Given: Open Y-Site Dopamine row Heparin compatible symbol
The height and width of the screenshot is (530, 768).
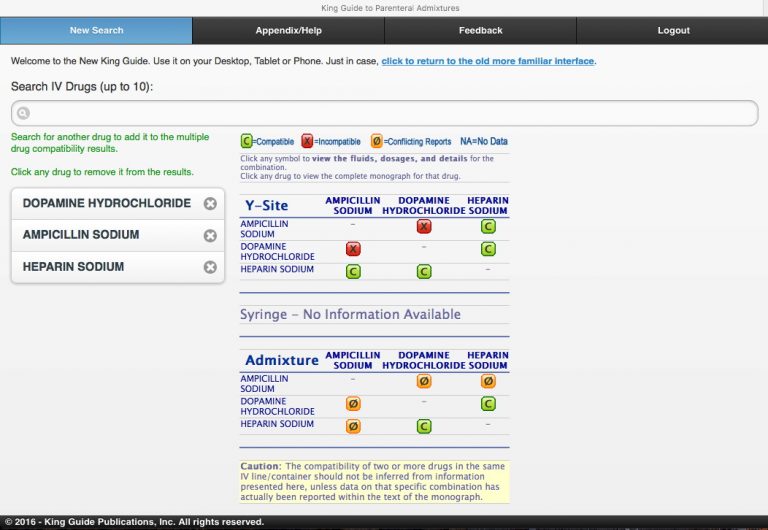Looking at the screenshot, I should 488,249.
